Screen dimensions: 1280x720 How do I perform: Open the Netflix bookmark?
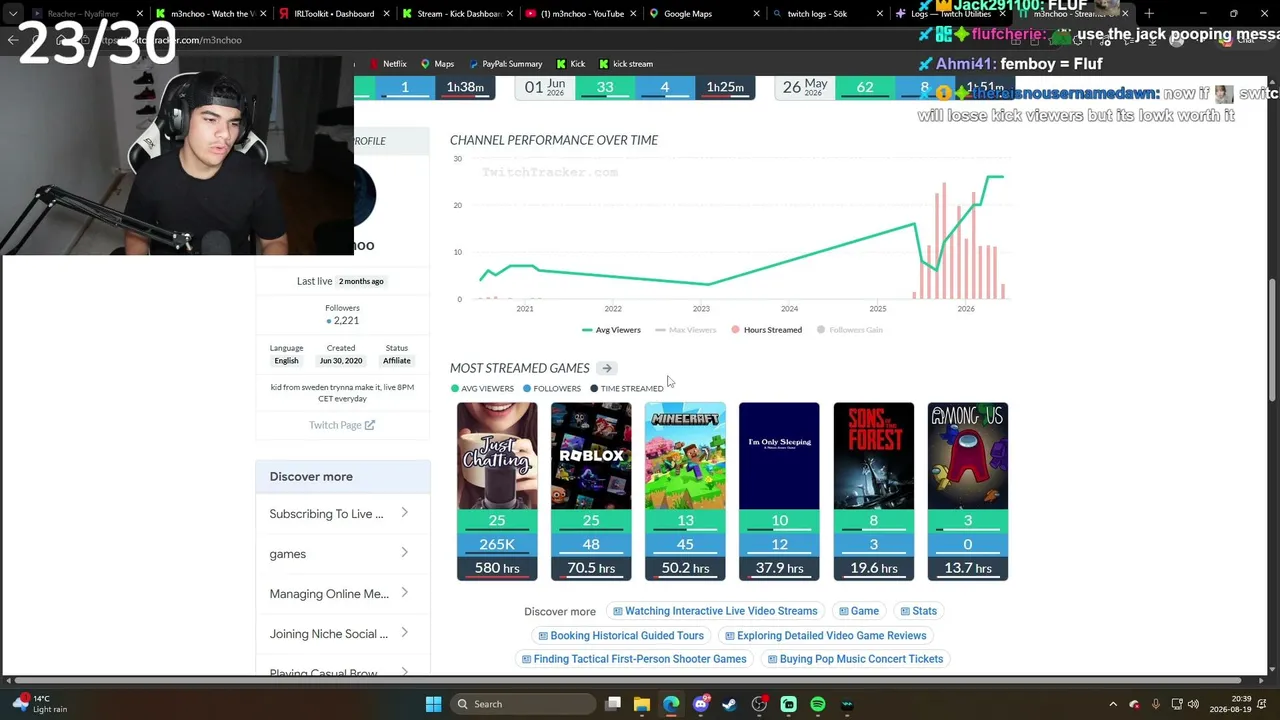(387, 64)
